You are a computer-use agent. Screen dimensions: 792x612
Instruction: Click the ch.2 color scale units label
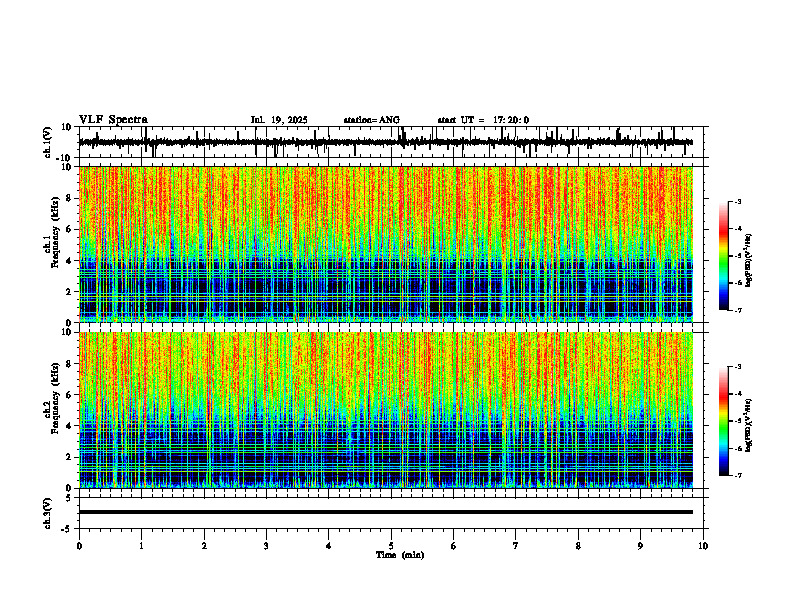pyautogui.click(x=749, y=425)
